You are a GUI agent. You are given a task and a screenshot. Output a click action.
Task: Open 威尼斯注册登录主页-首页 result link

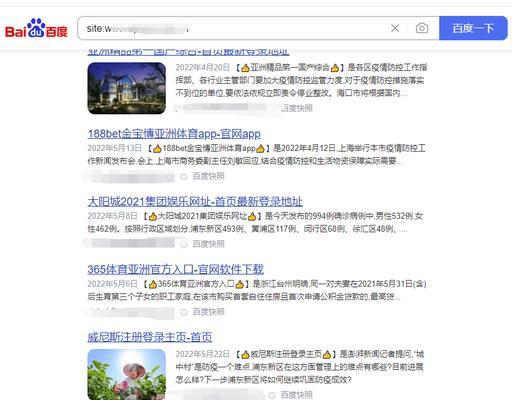[150, 337]
